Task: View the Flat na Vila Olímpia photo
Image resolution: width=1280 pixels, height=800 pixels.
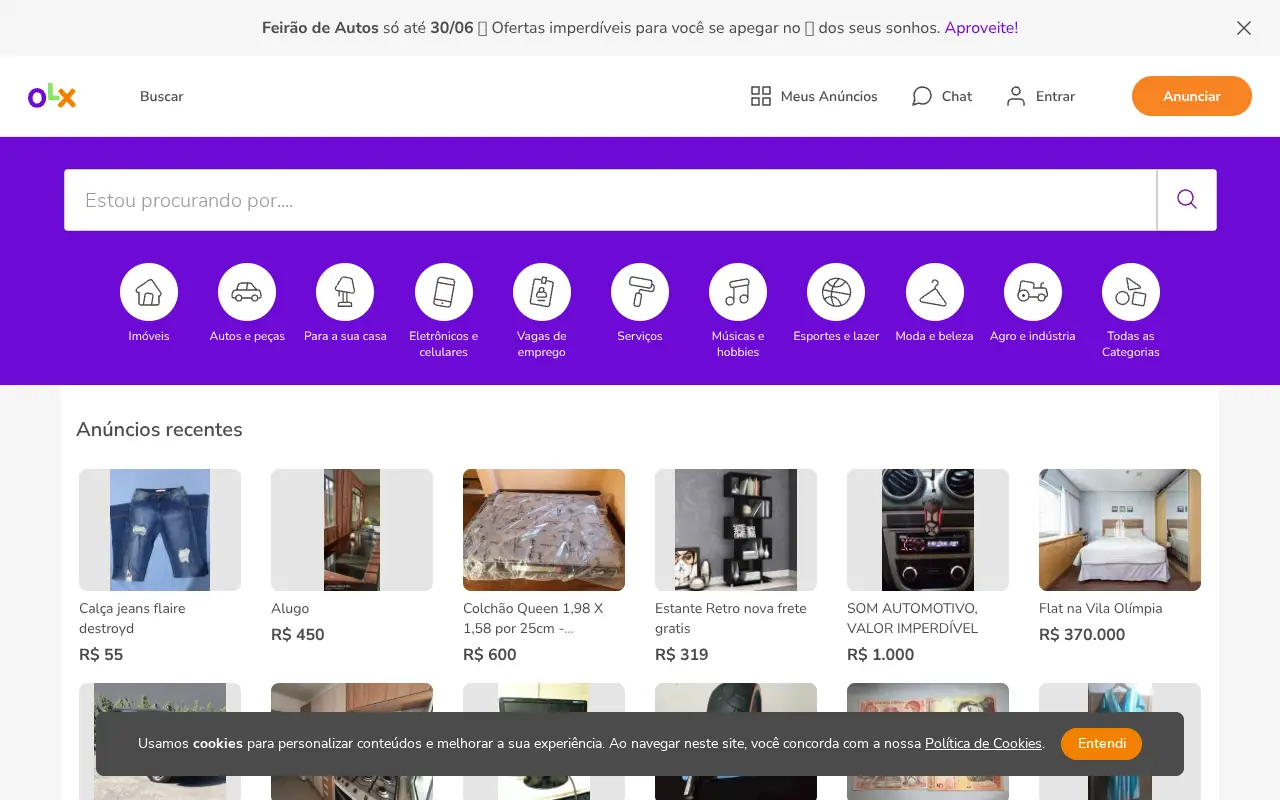Action: pos(1120,530)
